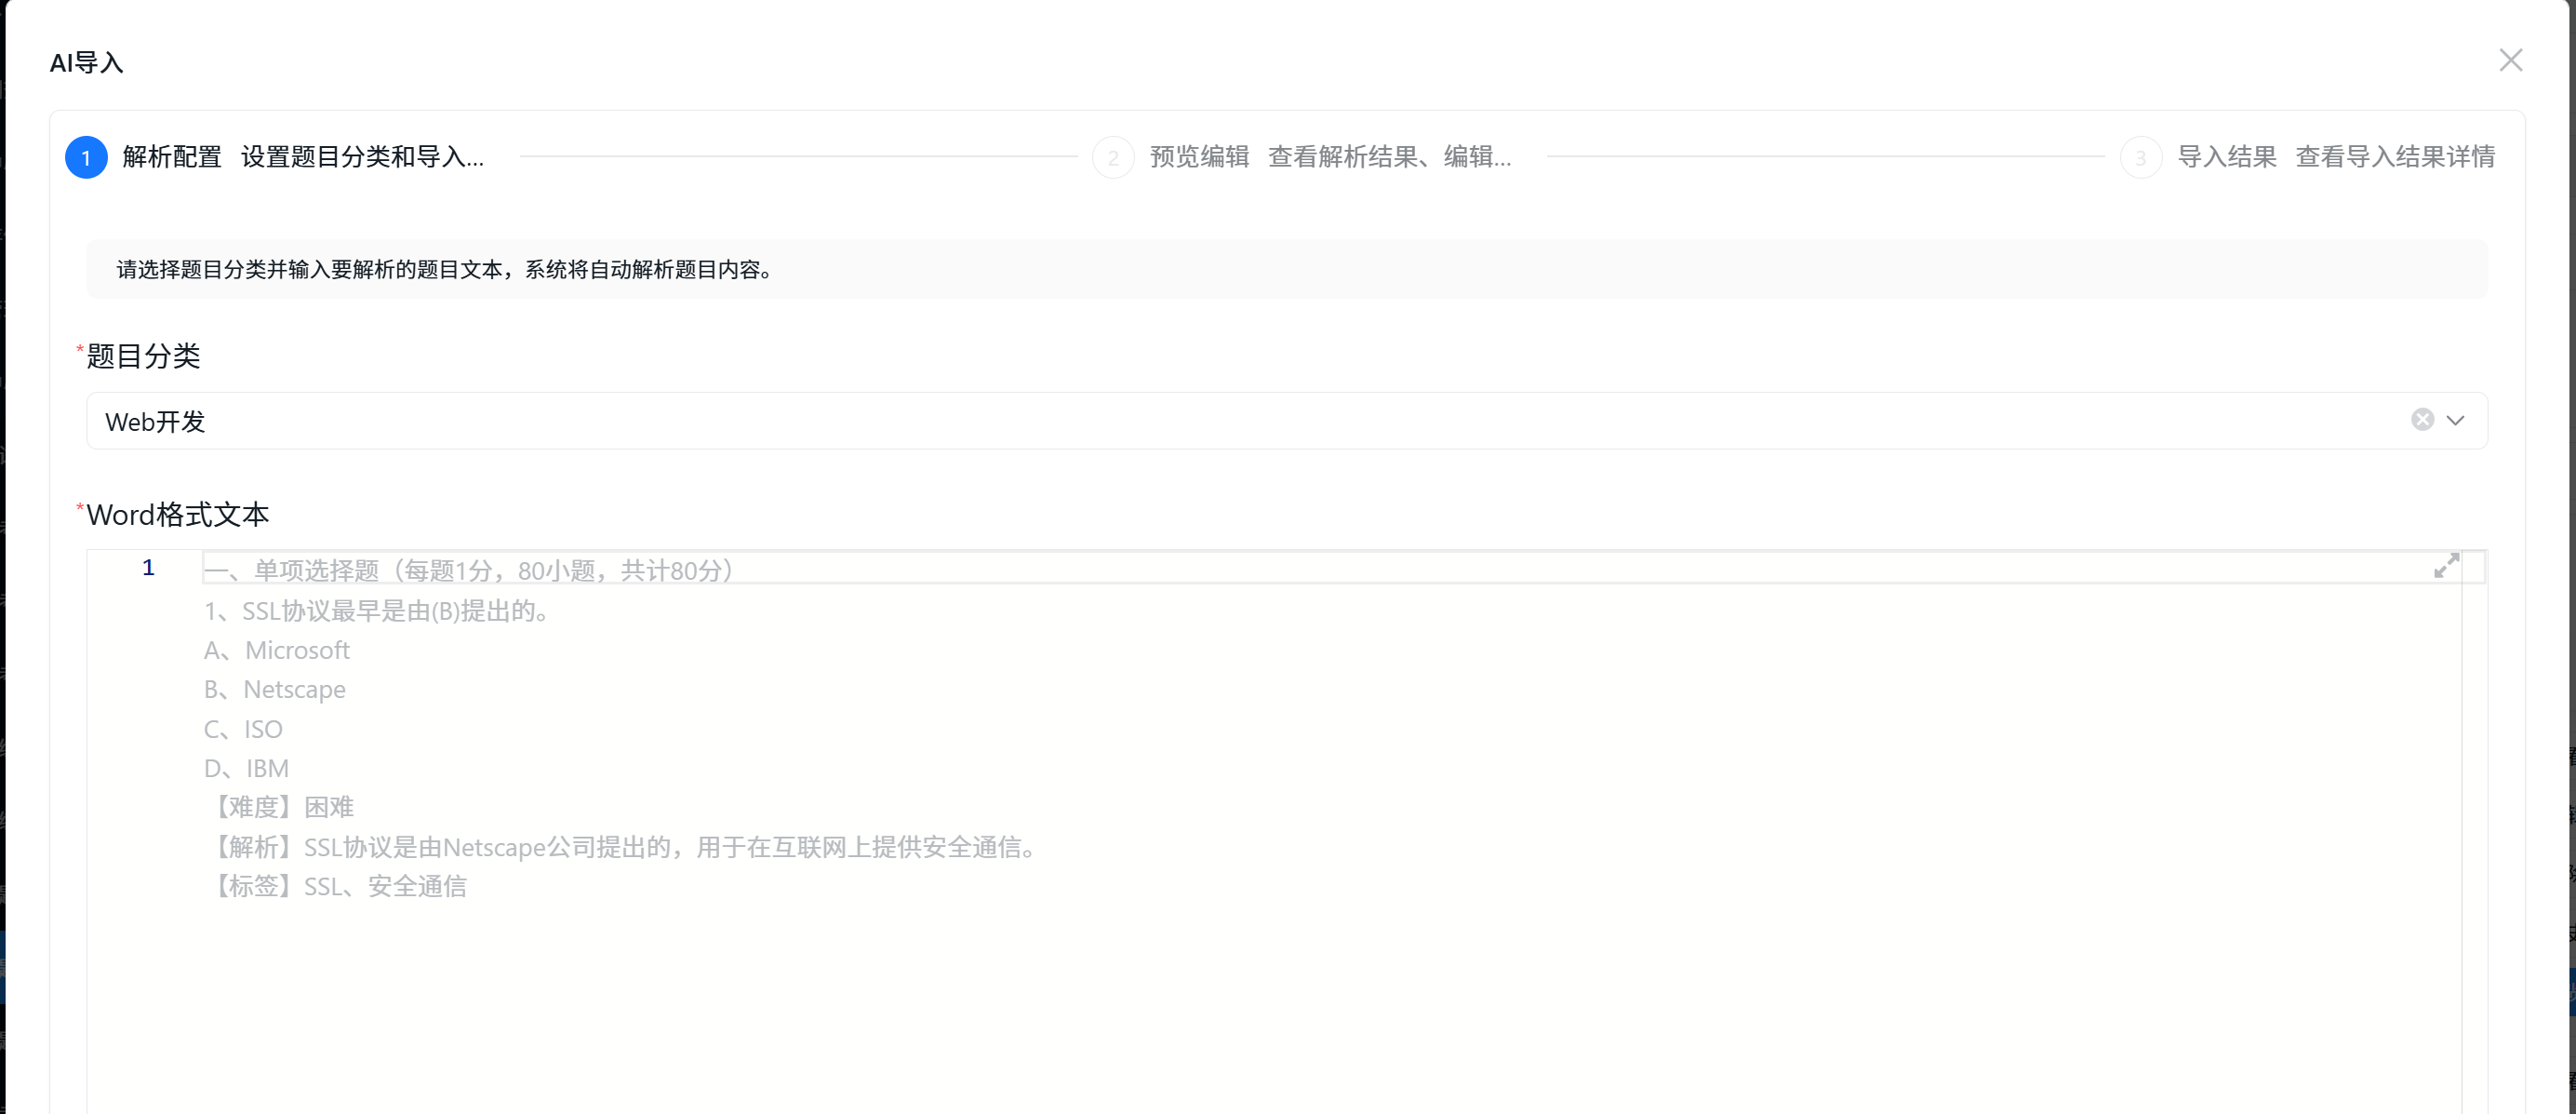Click the 设置题目分类和导入... description
Screen dimensions: 2576x1114
click(x=362, y=157)
